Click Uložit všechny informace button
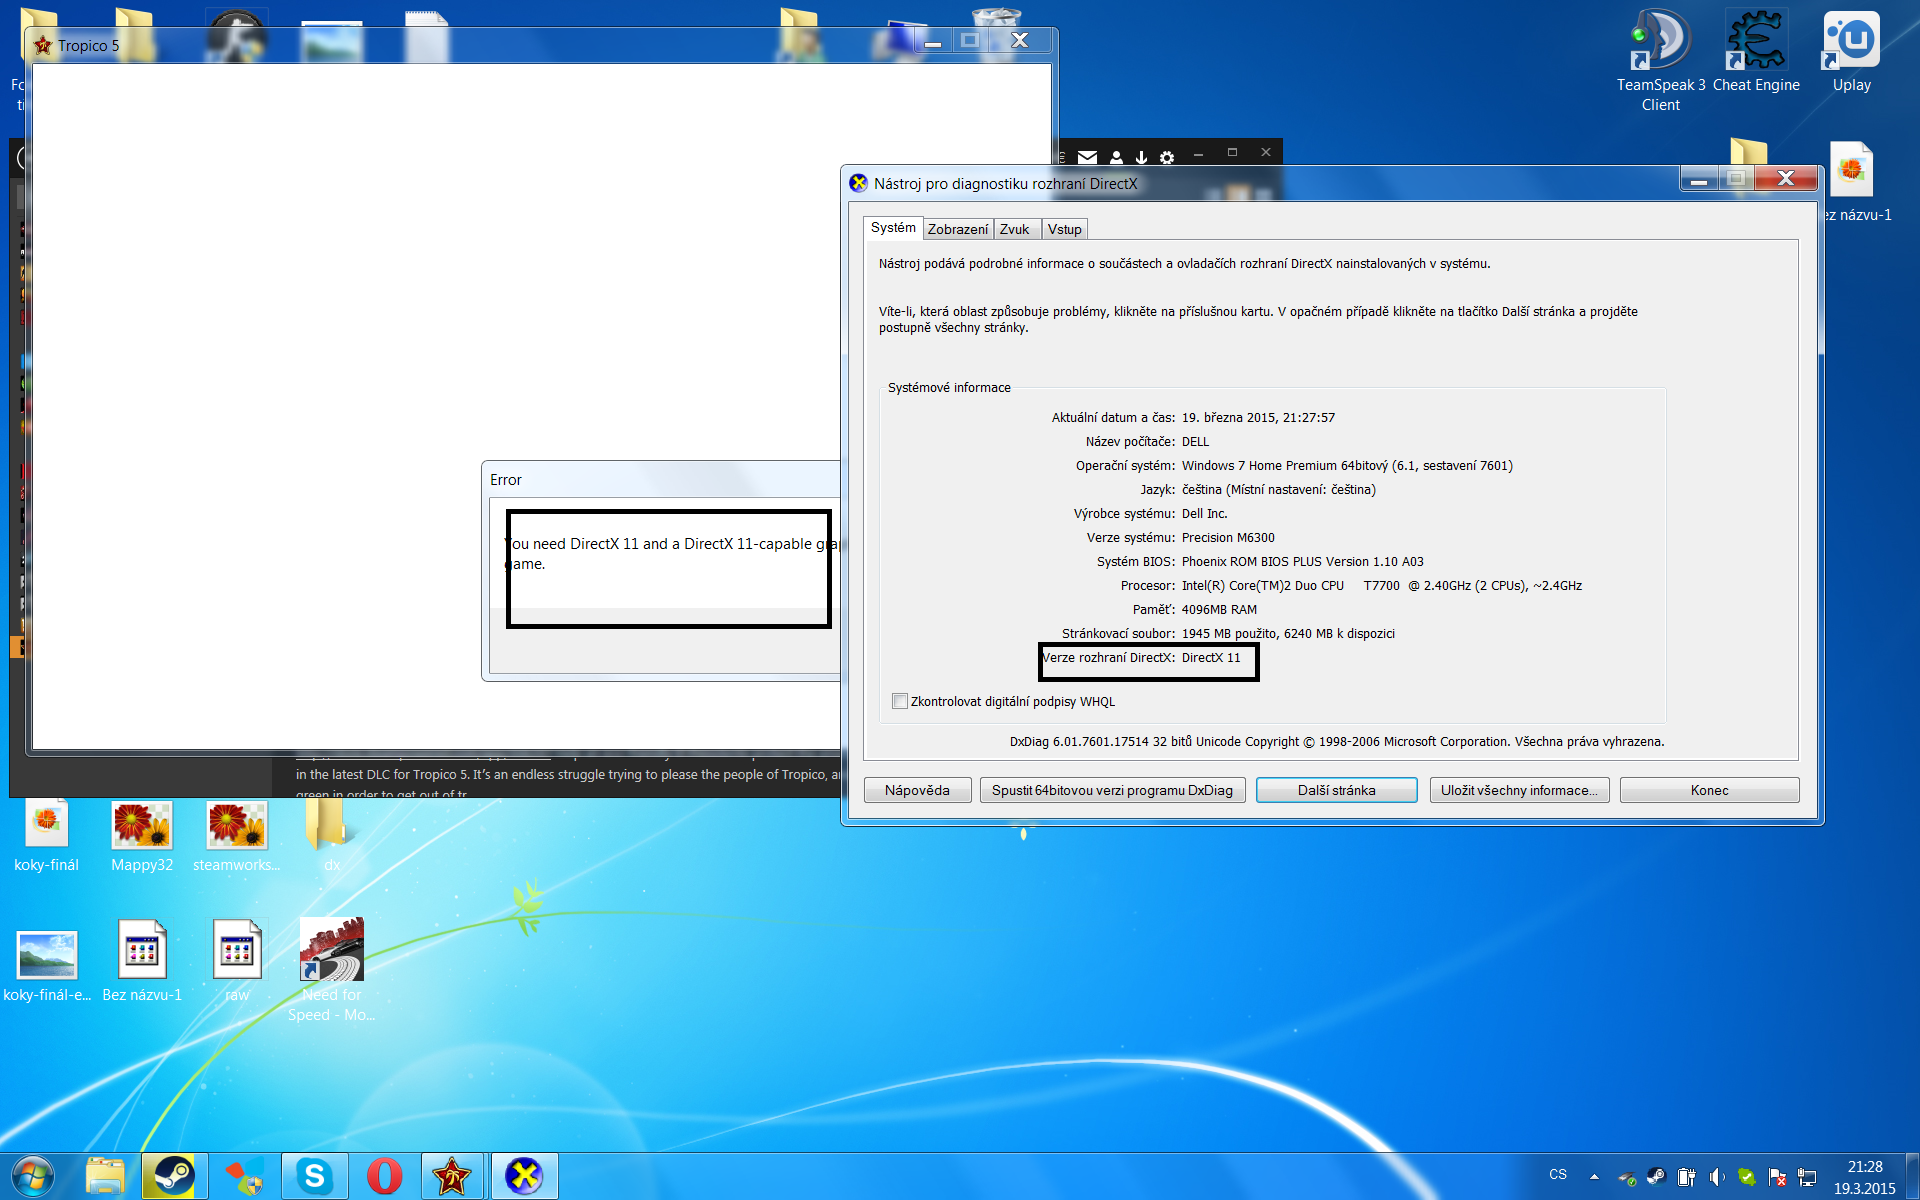1920x1200 pixels. point(1518,790)
